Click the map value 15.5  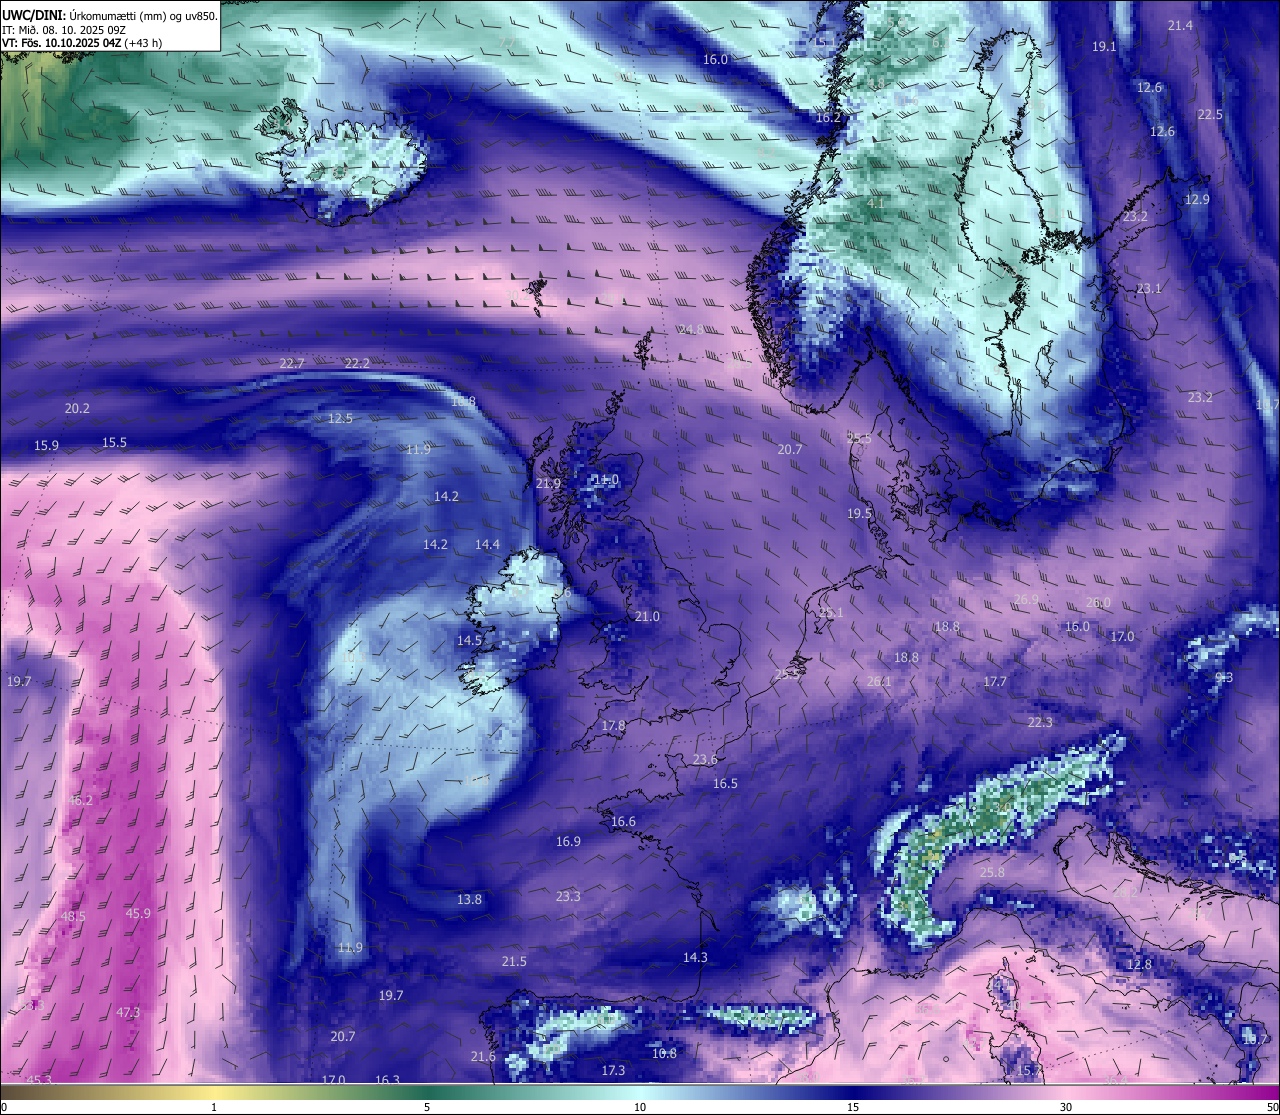(x=114, y=442)
